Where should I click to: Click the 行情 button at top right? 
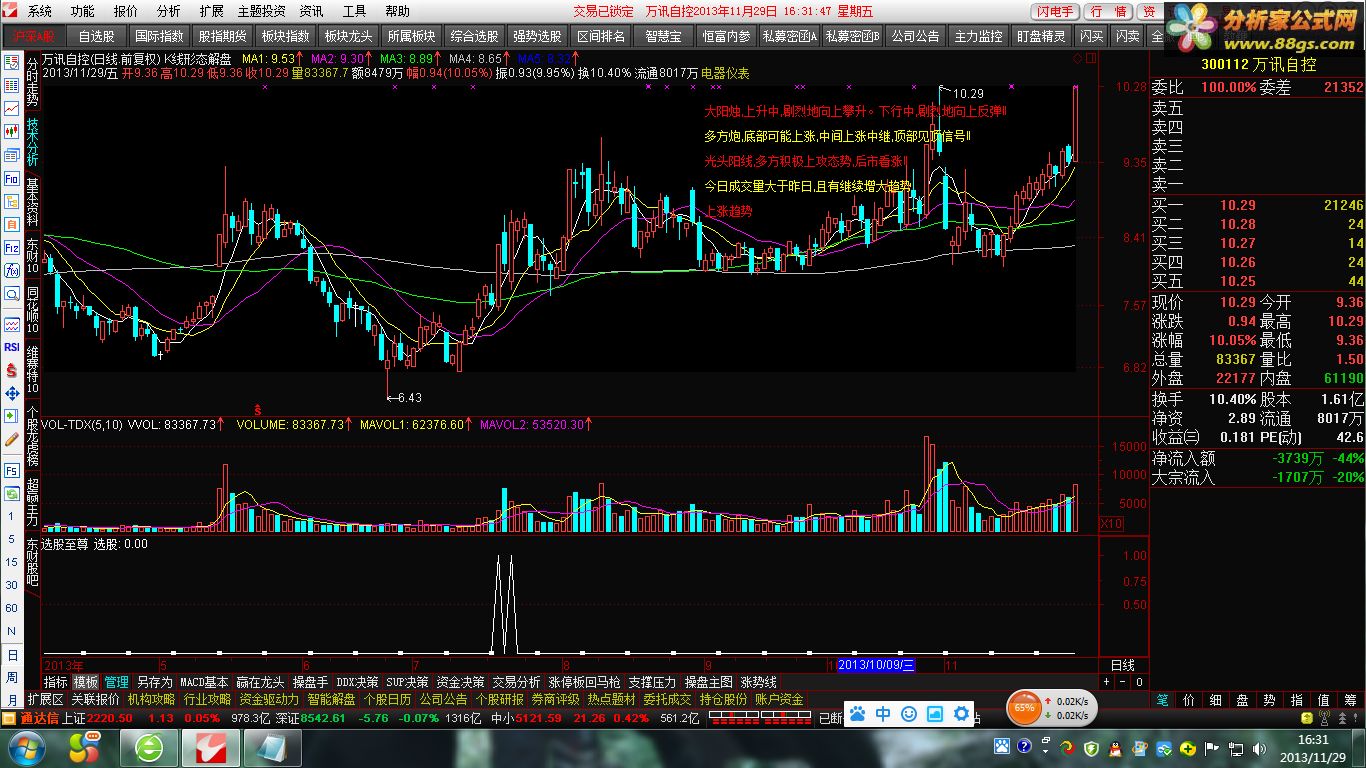tap(1108, 12)
